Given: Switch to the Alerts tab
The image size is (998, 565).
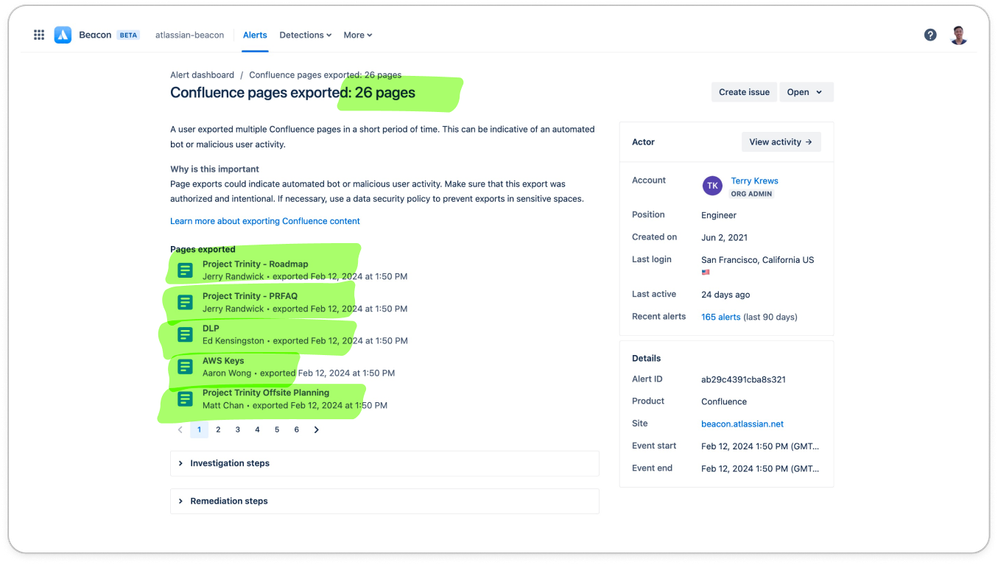Looking at the screenshot, I should tap(255, 35).
